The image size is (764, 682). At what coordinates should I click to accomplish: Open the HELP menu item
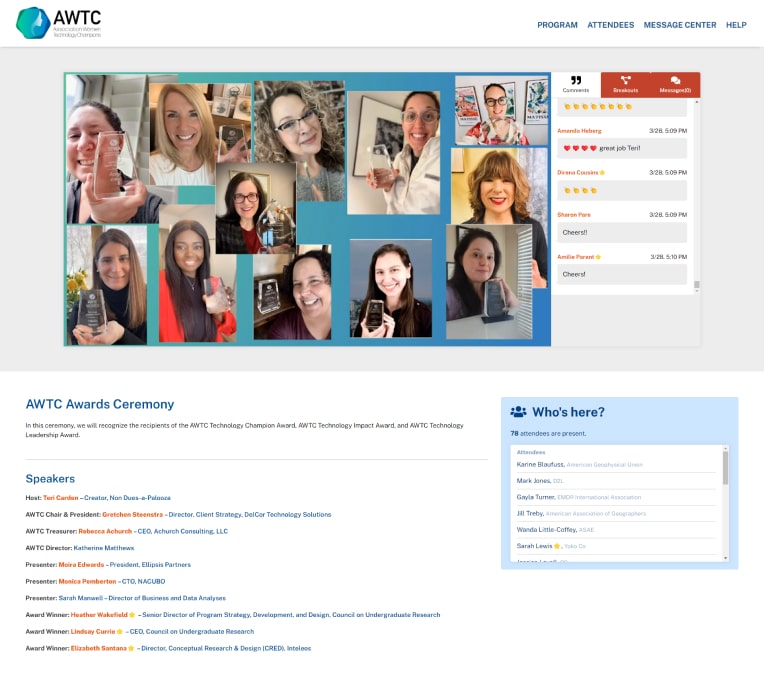point(736,25)
